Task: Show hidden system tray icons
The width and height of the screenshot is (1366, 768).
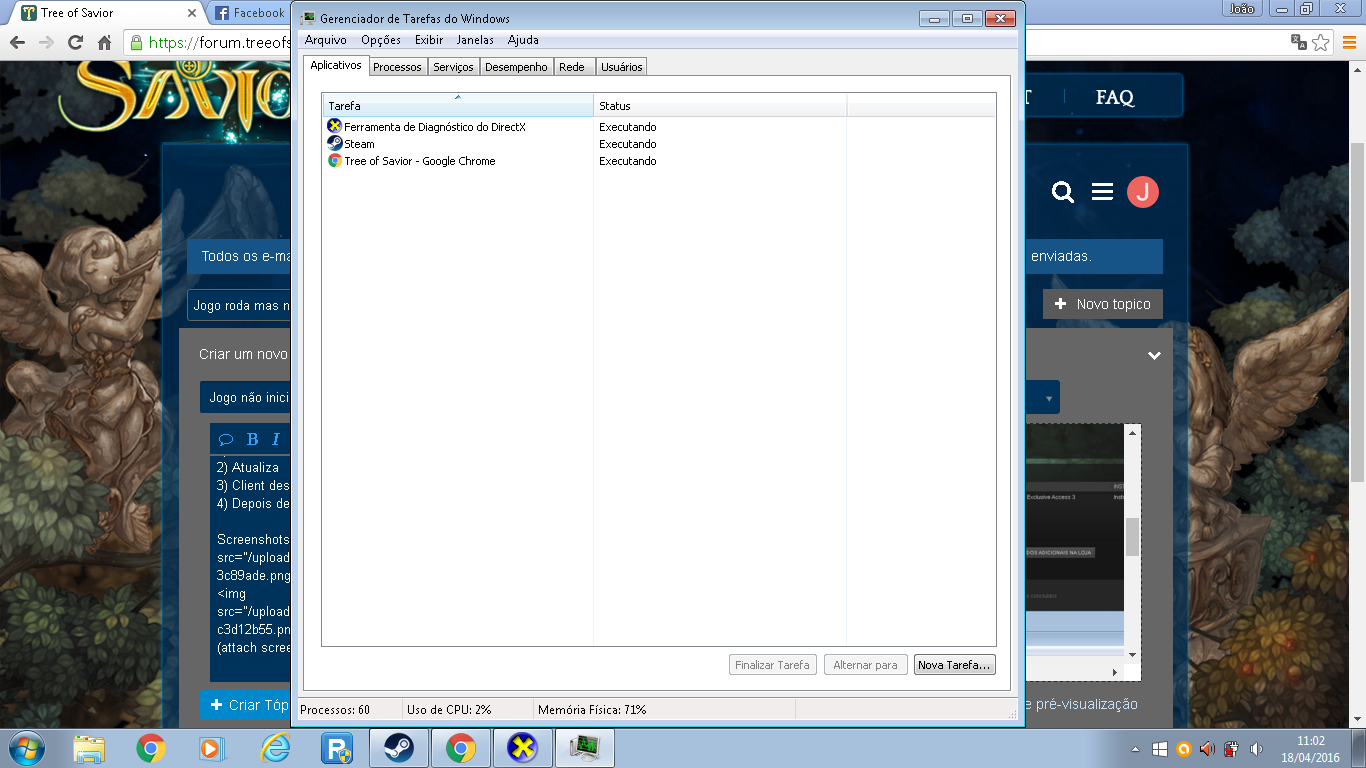Action: [1135, 749]
